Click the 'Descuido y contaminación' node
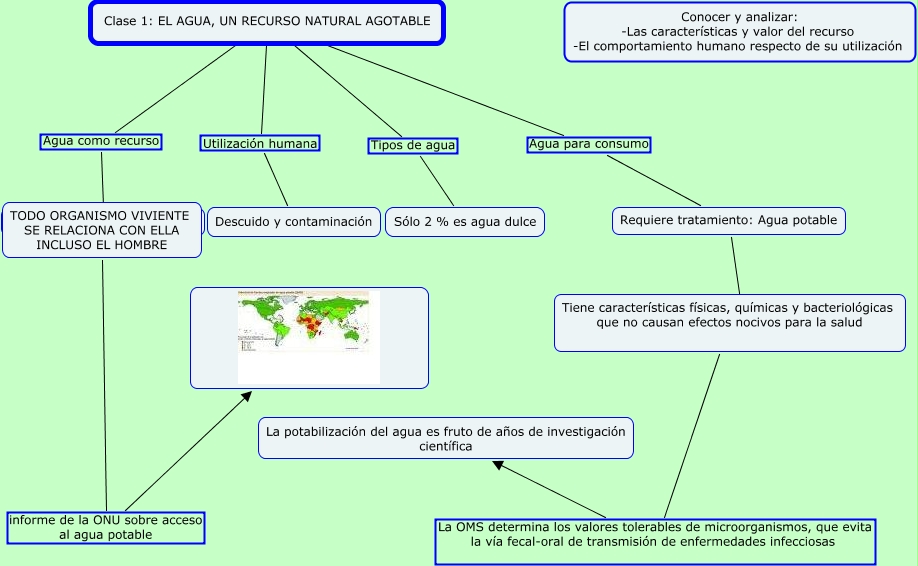 (x=293, y=222)
